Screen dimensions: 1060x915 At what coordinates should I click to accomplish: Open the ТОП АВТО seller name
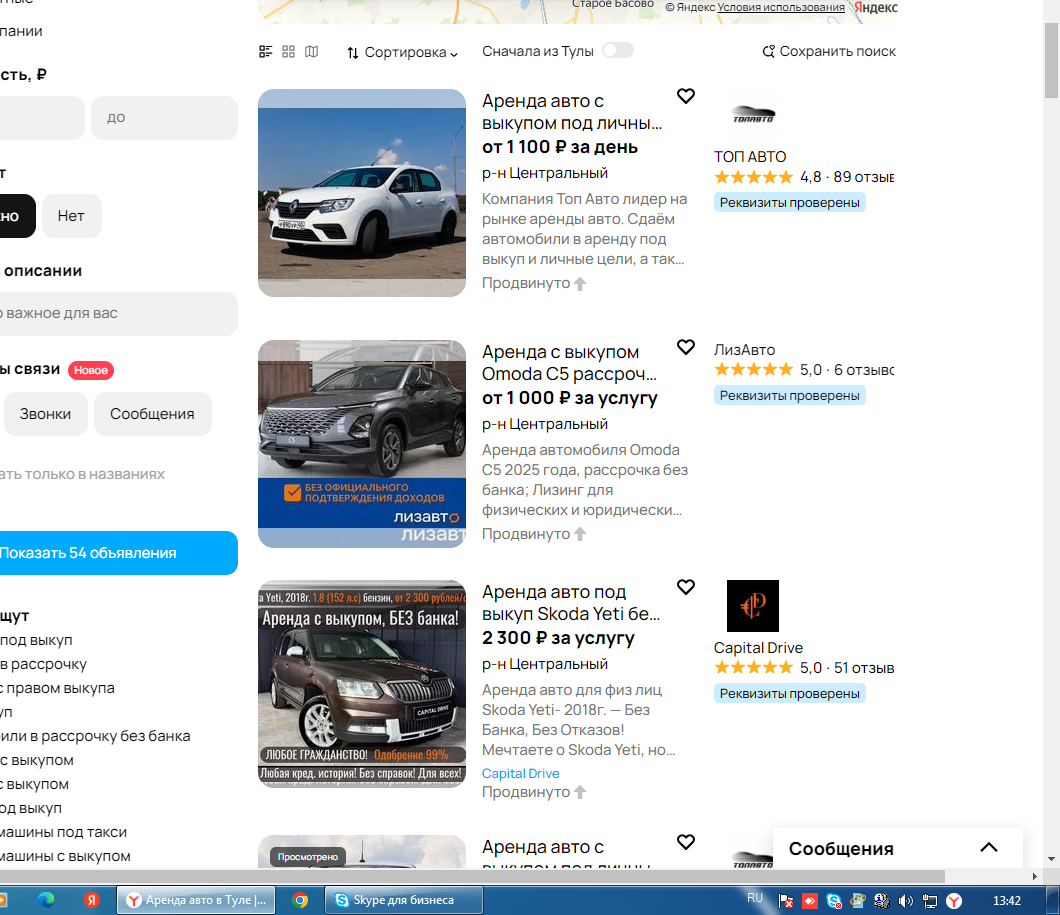(750, 157)
